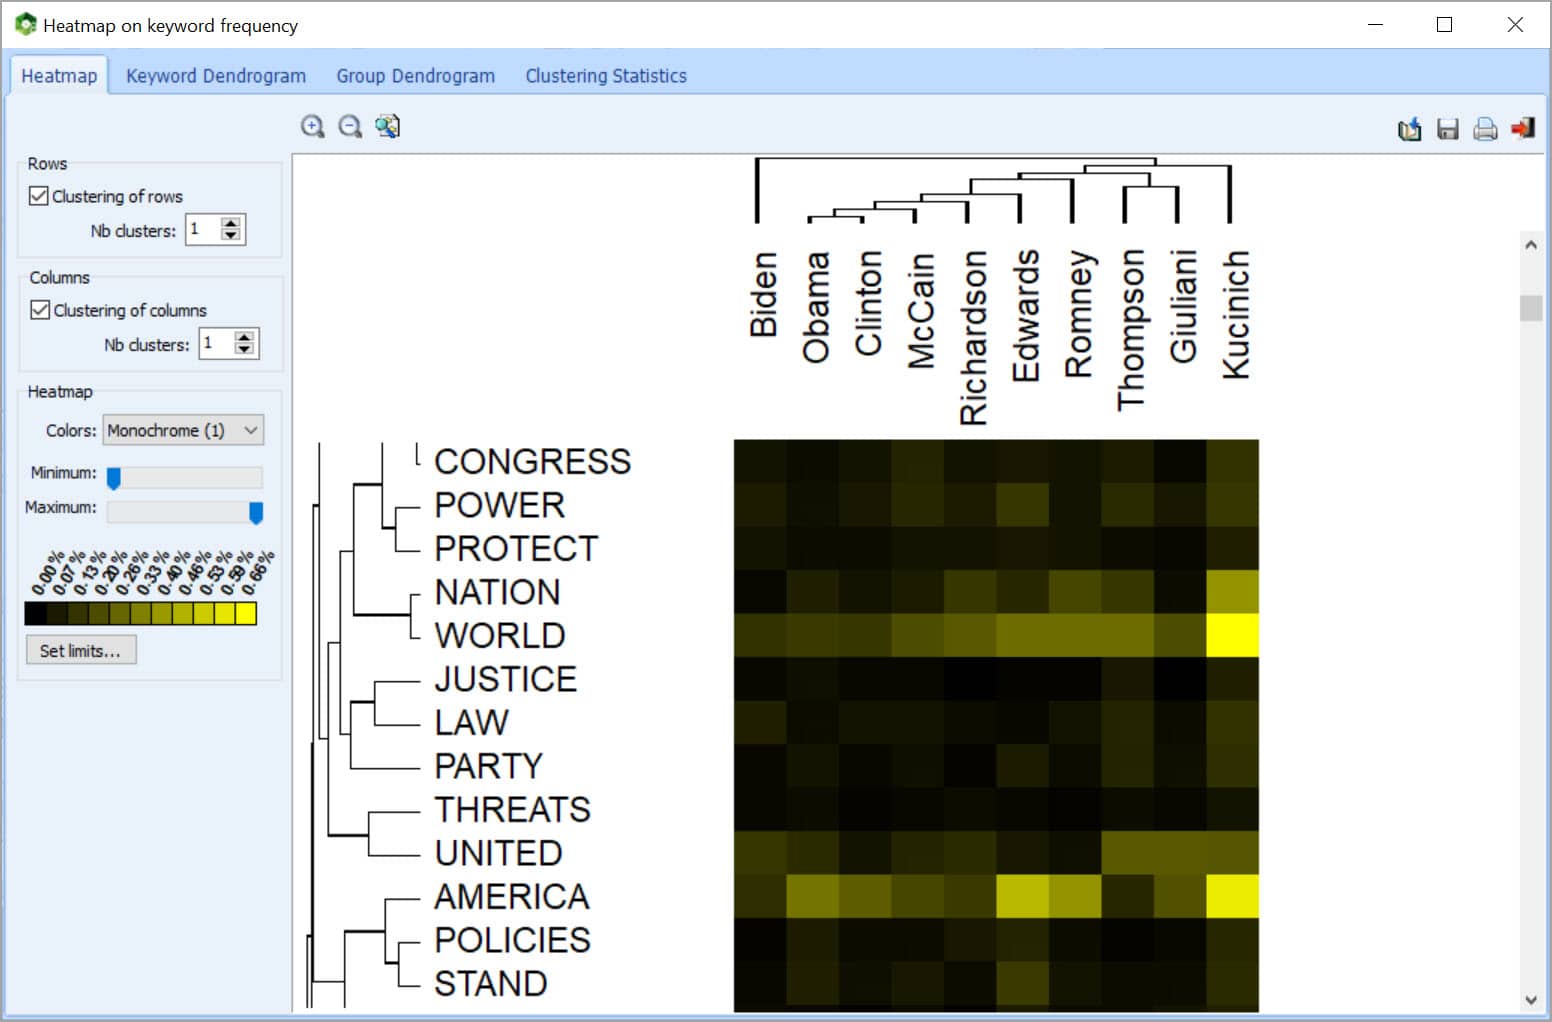Click the LAW row label
The image size is (1552, 1022).
click(x=471, y=722)
